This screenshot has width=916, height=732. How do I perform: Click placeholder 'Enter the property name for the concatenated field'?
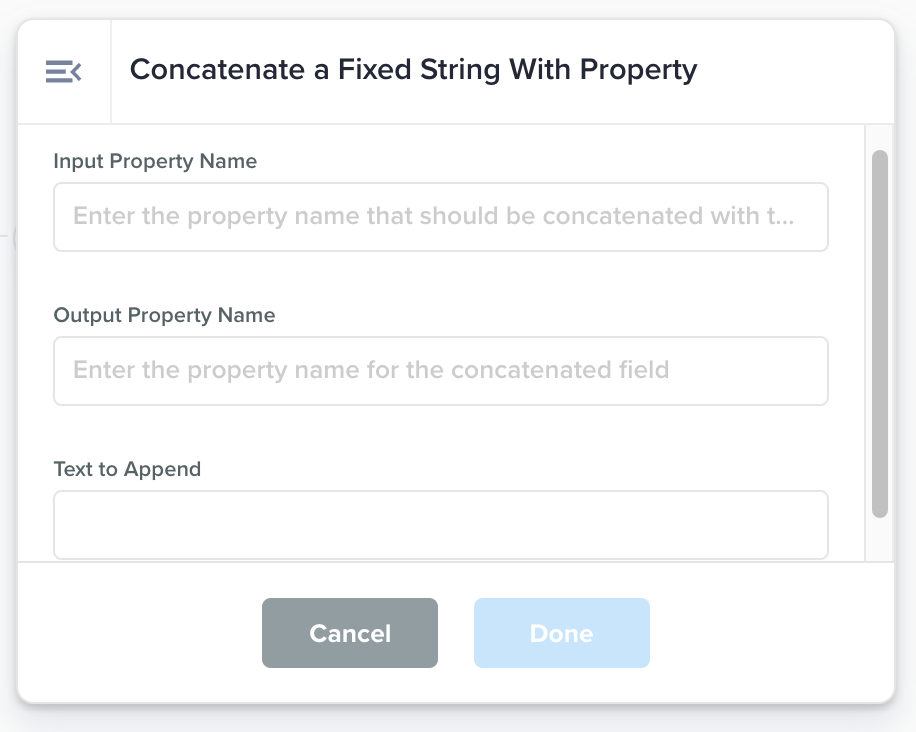click(371, 371)
